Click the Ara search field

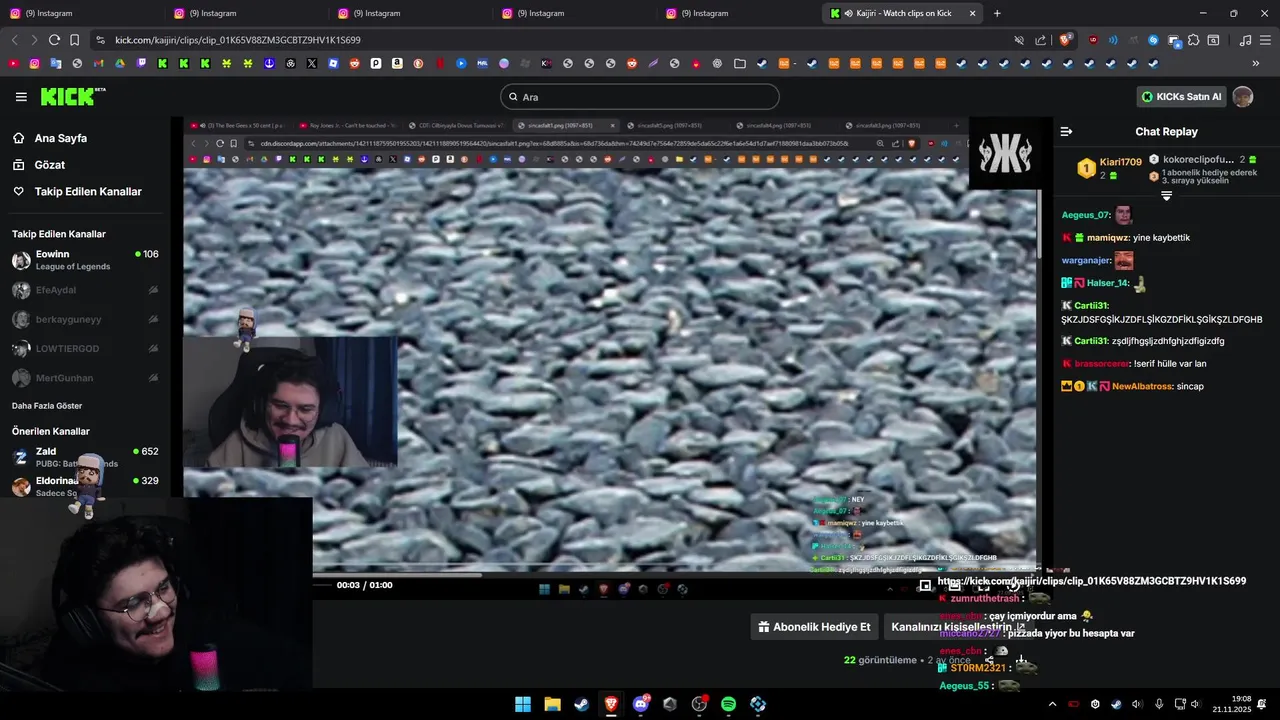(x=640, y=97)
